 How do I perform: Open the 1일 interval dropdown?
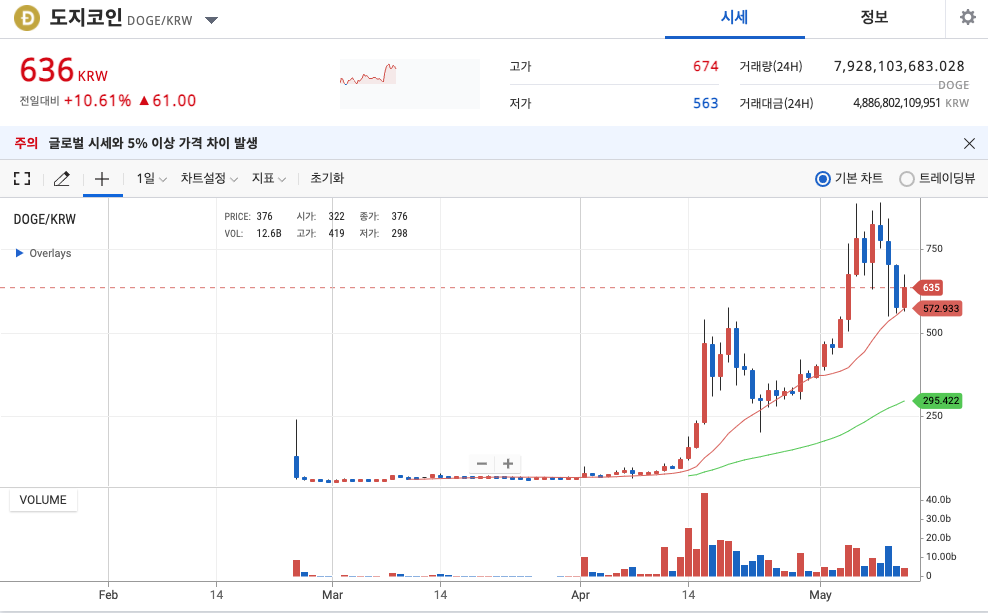(x=151, y=179)
